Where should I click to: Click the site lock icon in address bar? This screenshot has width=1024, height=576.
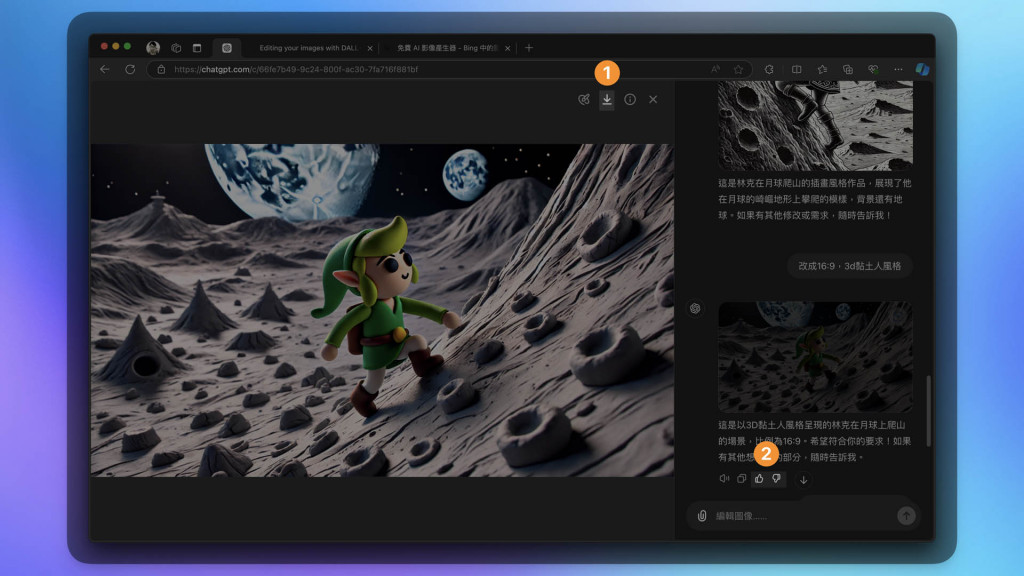(161, 69)
